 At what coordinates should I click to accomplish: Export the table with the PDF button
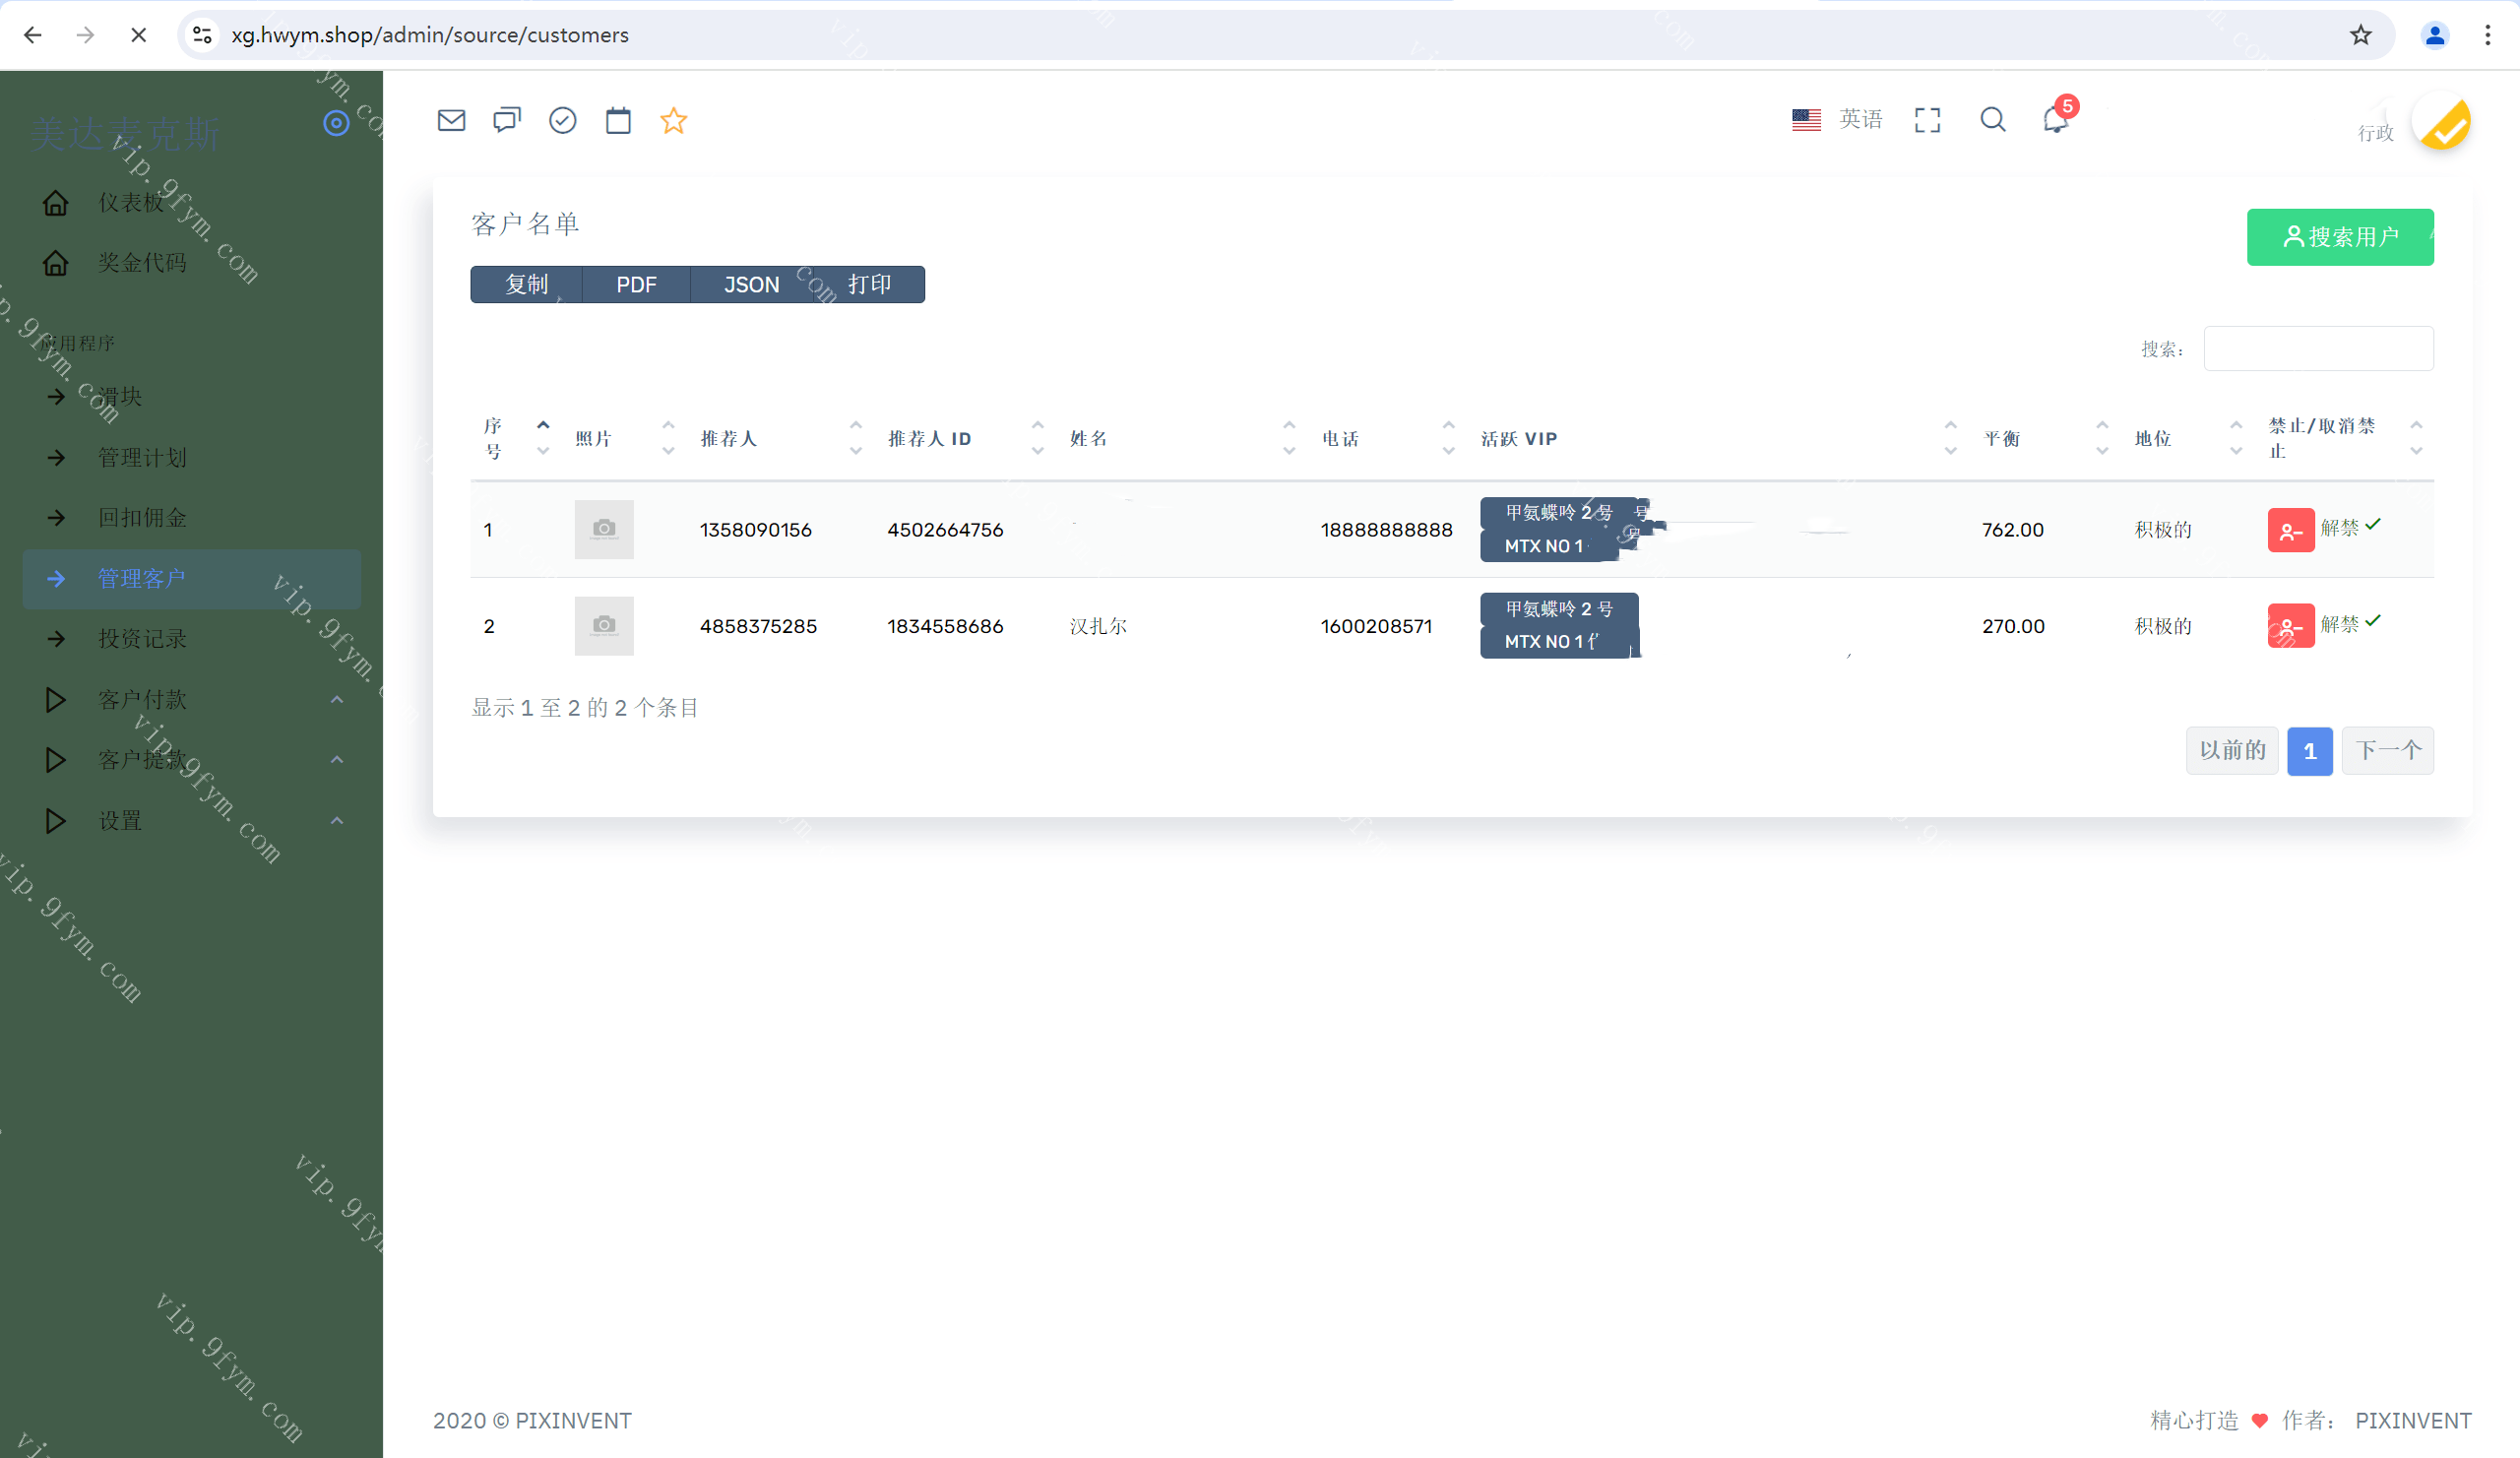[x=636, y=285]
